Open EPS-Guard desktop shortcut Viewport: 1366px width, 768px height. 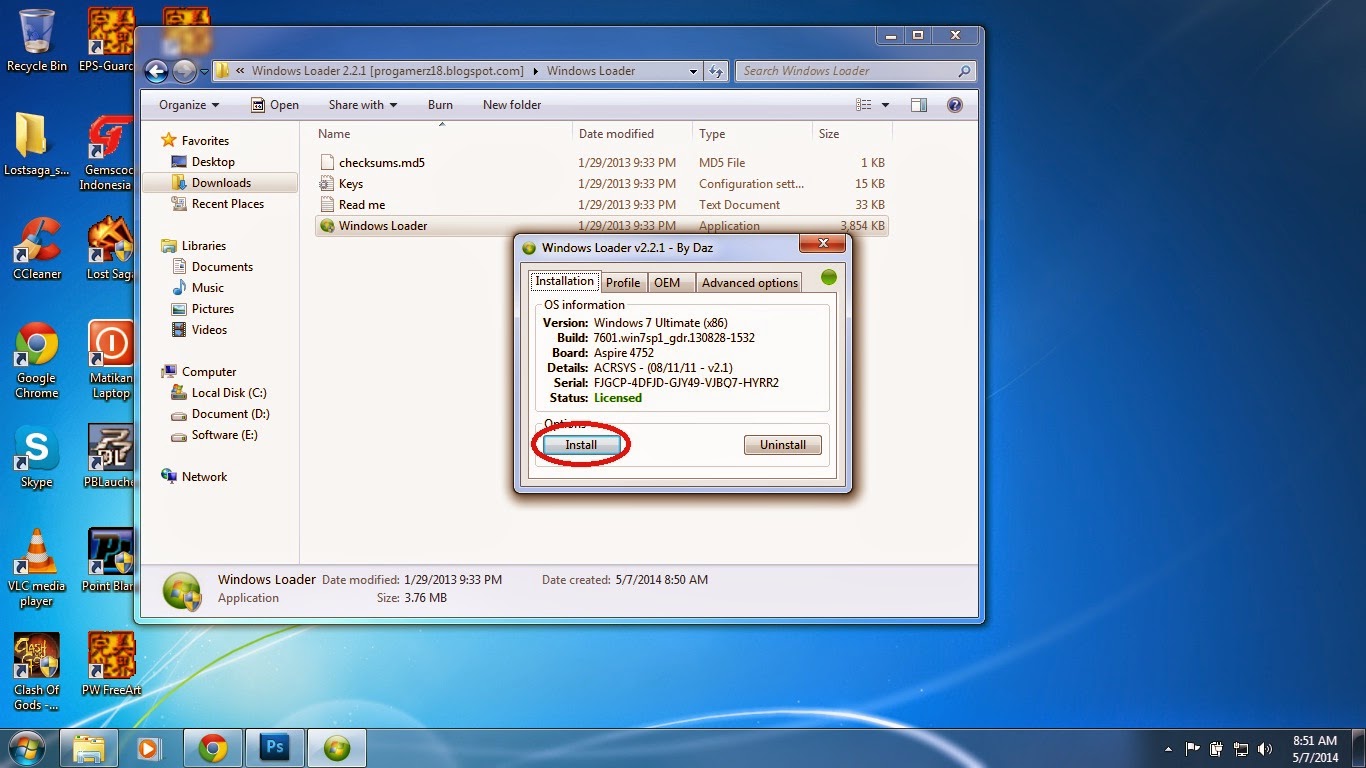tap(109, 40)
